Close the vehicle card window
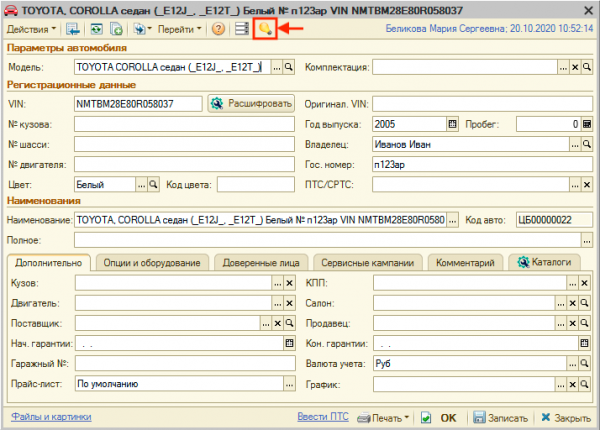 [589, 10]
